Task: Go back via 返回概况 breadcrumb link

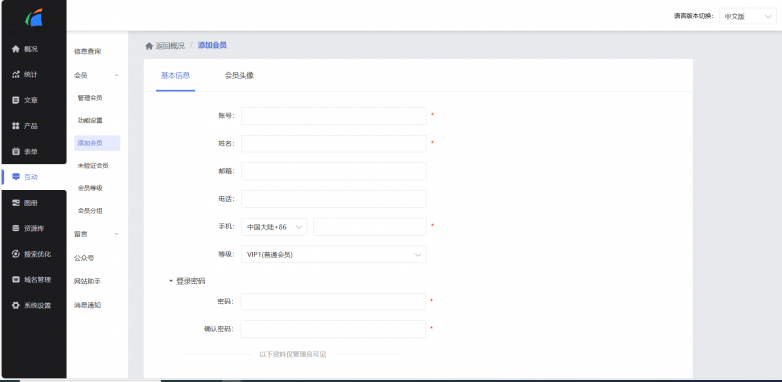Action: point(170,45)
